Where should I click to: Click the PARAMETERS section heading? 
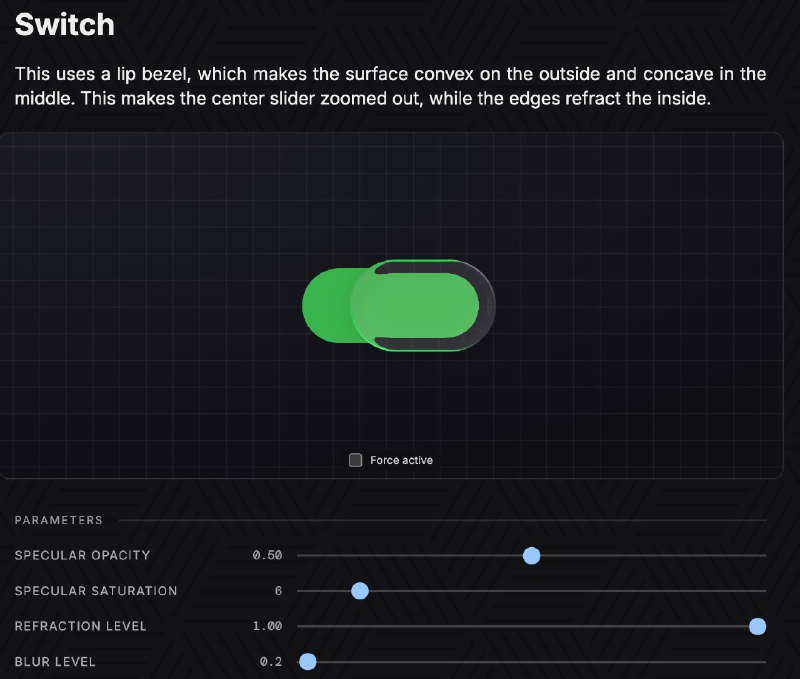[x=58, y=520]
